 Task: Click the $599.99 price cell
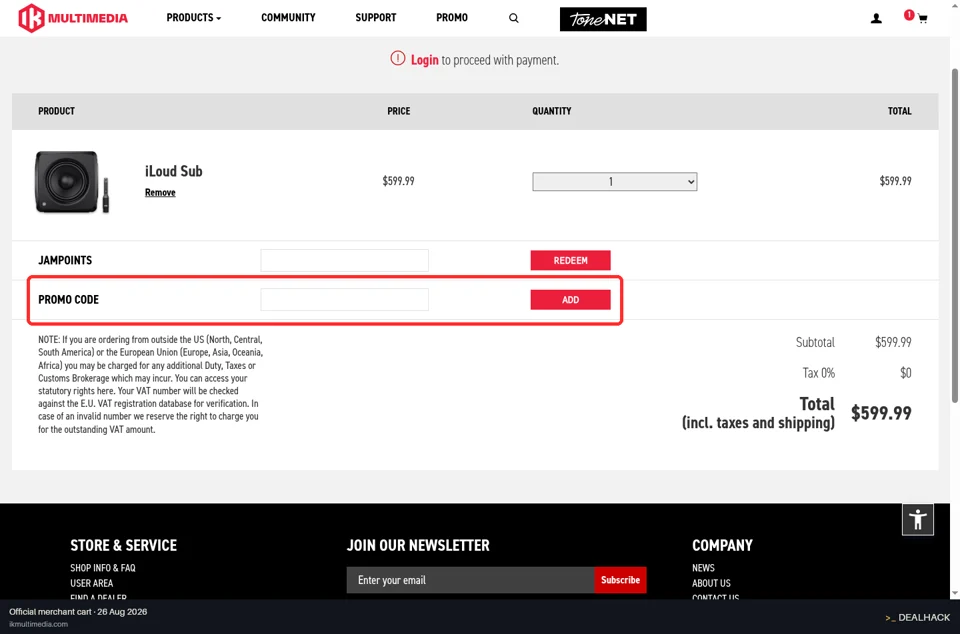(398, 181)
